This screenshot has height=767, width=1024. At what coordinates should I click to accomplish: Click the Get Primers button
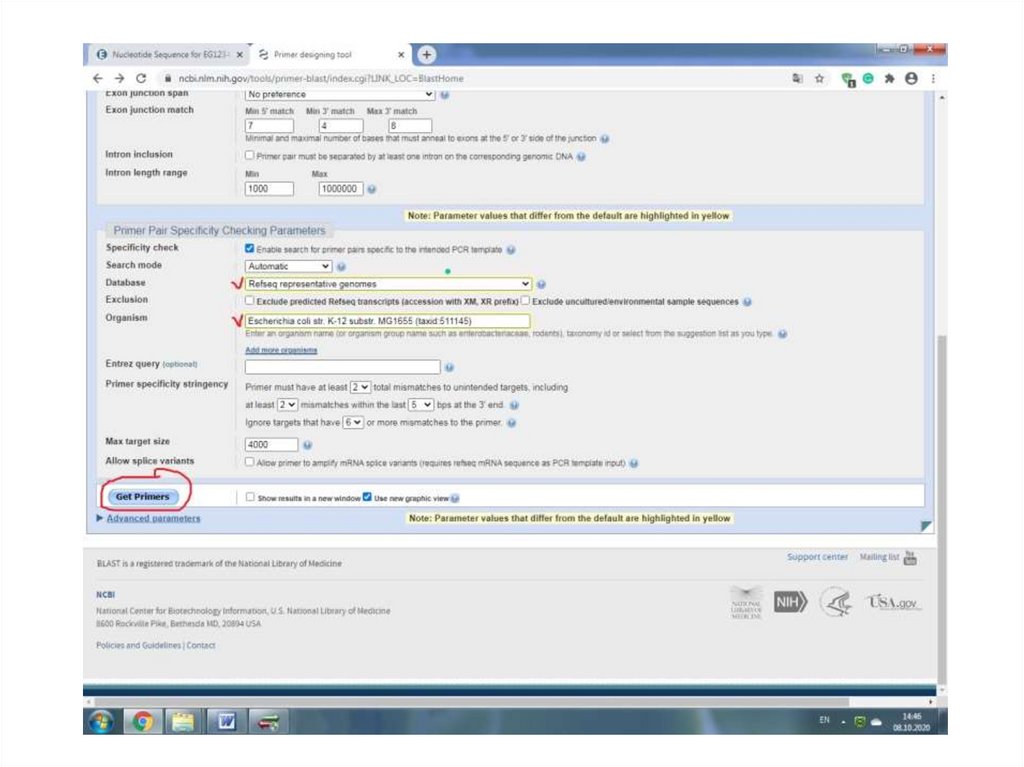(x=142, y=497)
